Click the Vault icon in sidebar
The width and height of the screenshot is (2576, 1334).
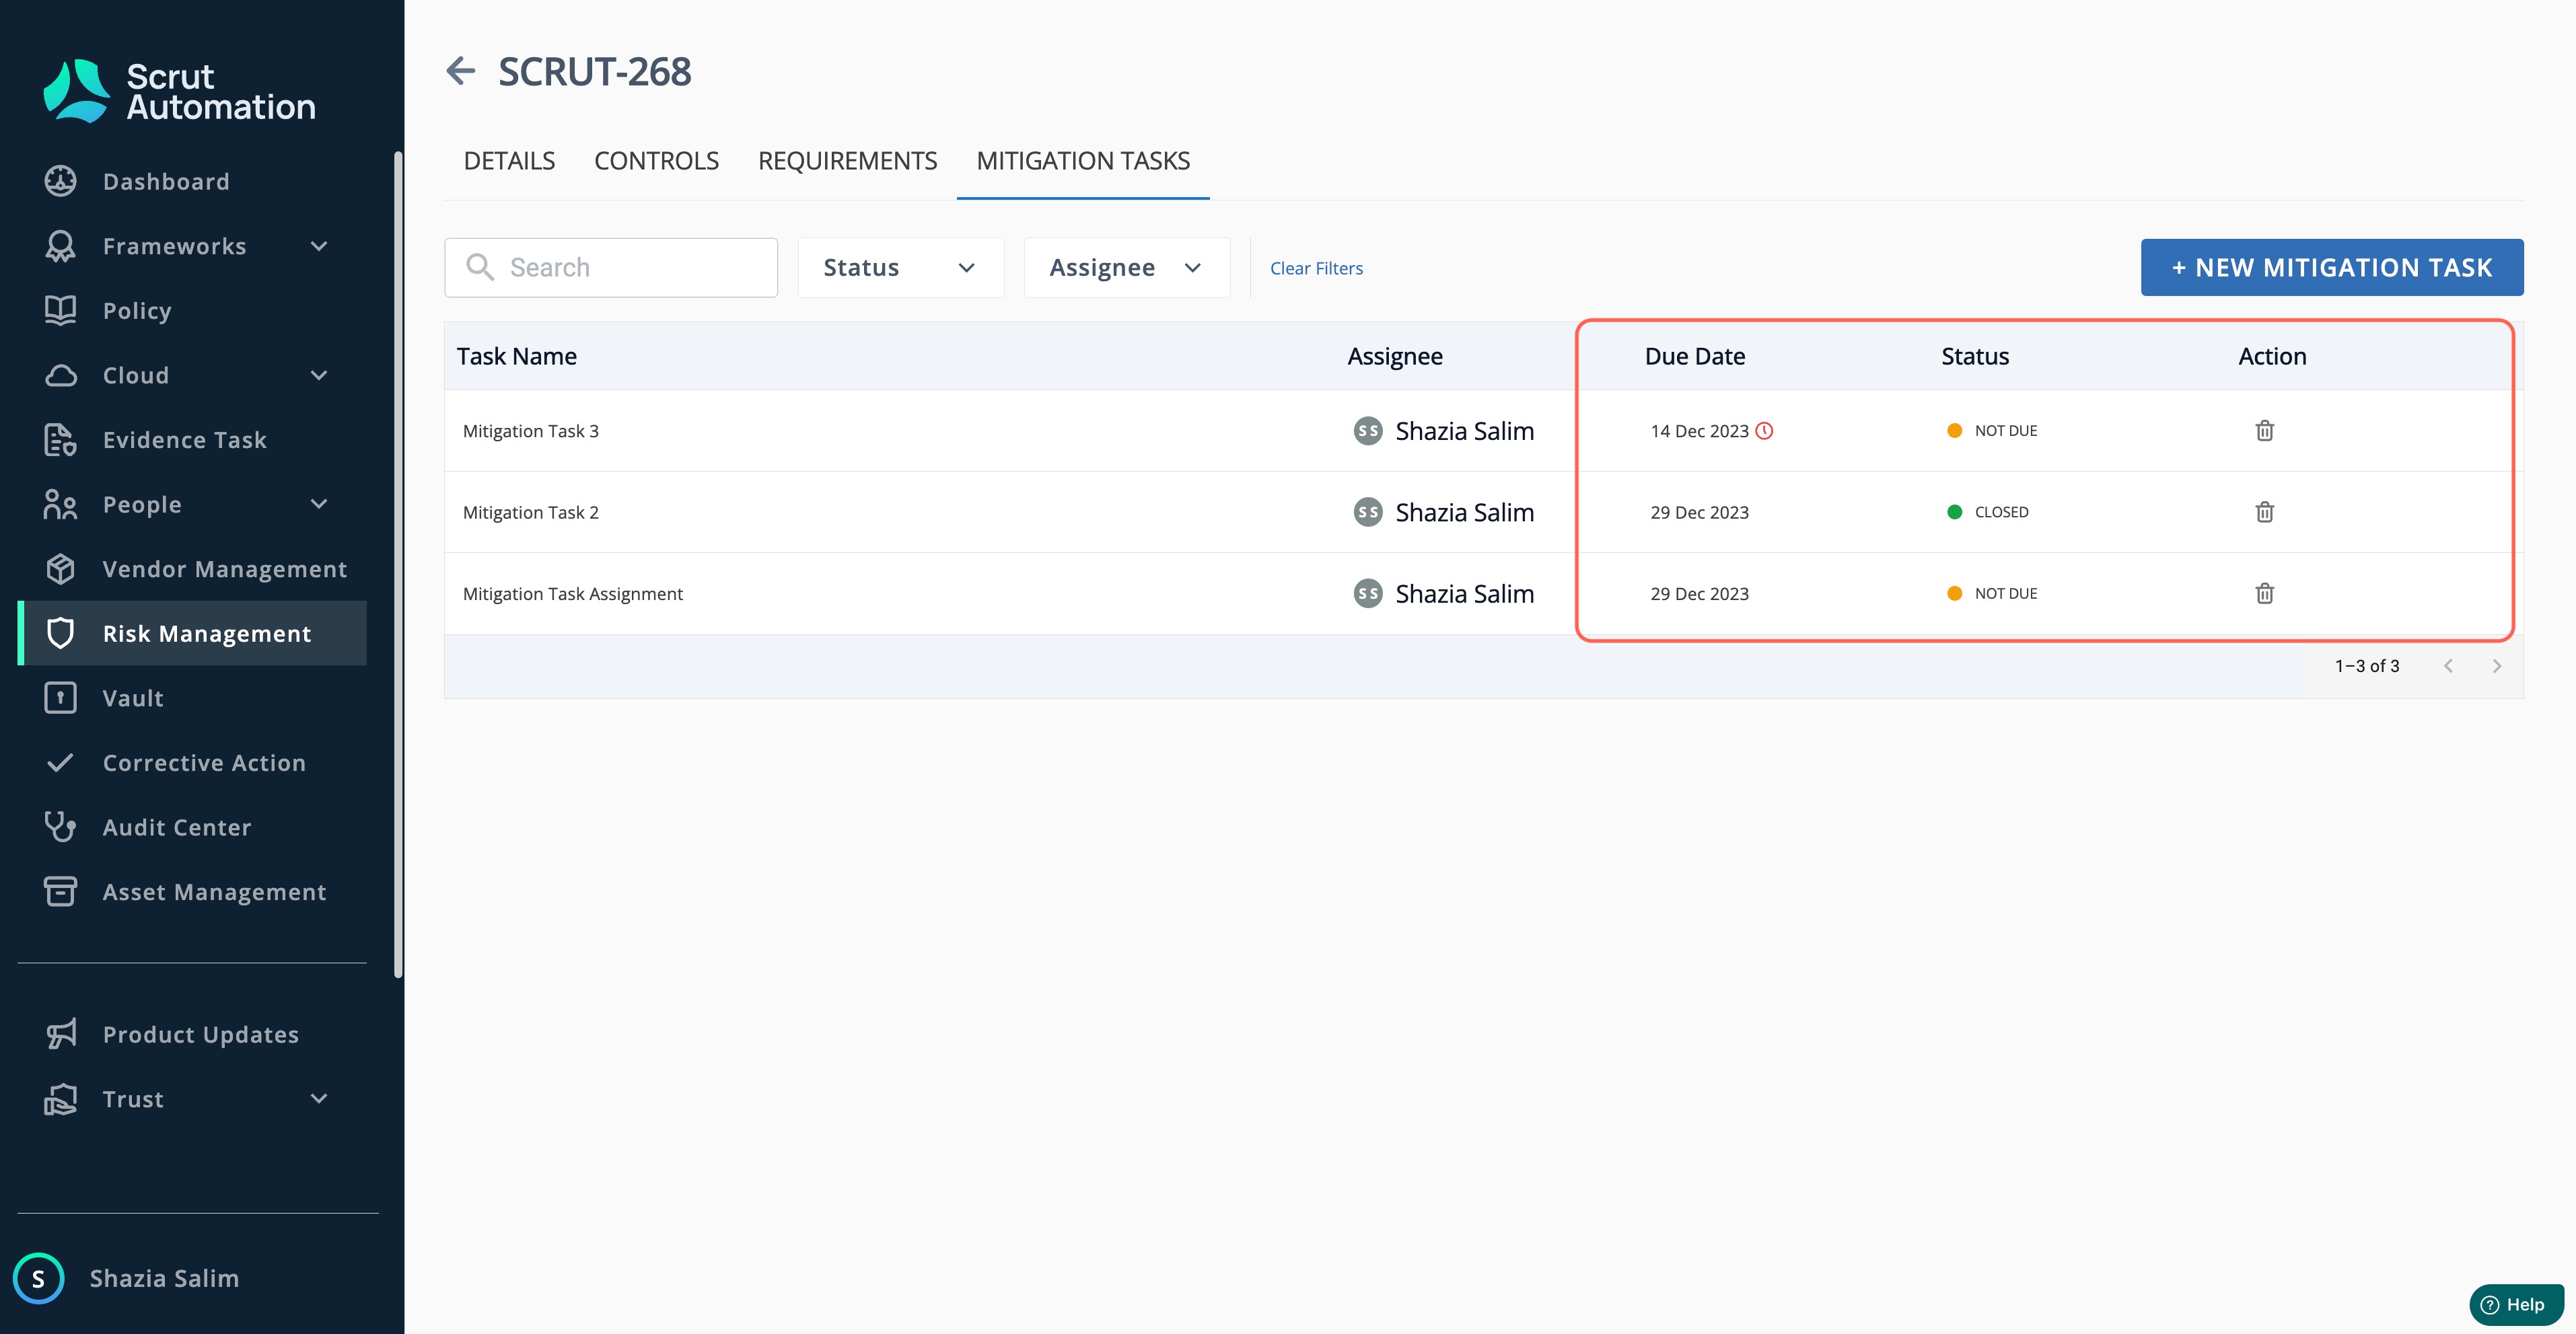(x=60, y=698)
